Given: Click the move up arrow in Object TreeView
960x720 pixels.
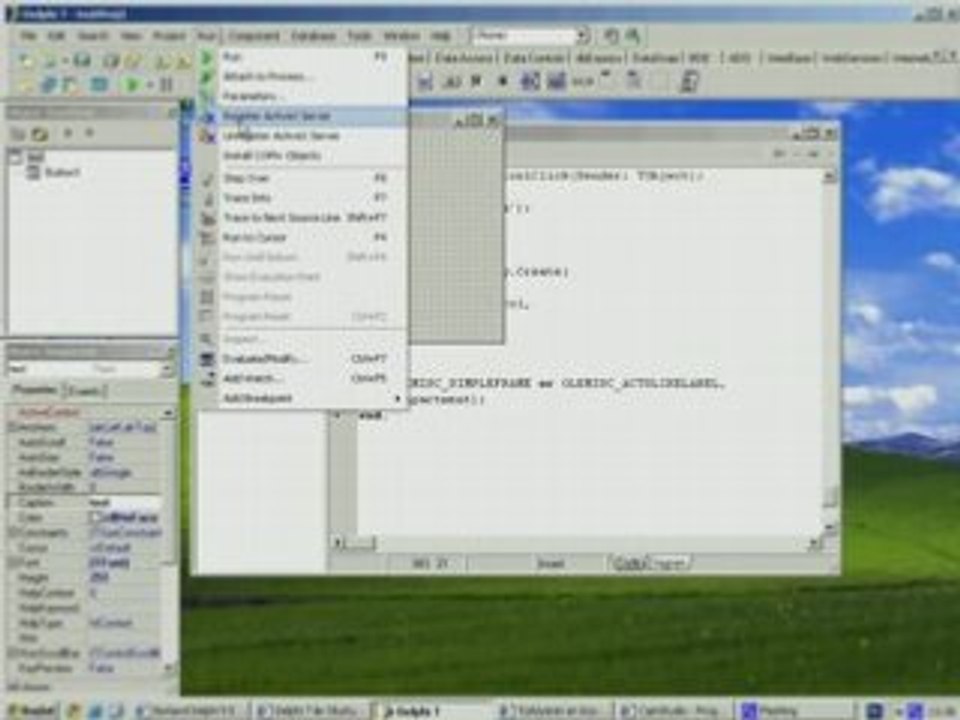Looking at the screenshot, I should pyautogui.click(x=68, y=133).
